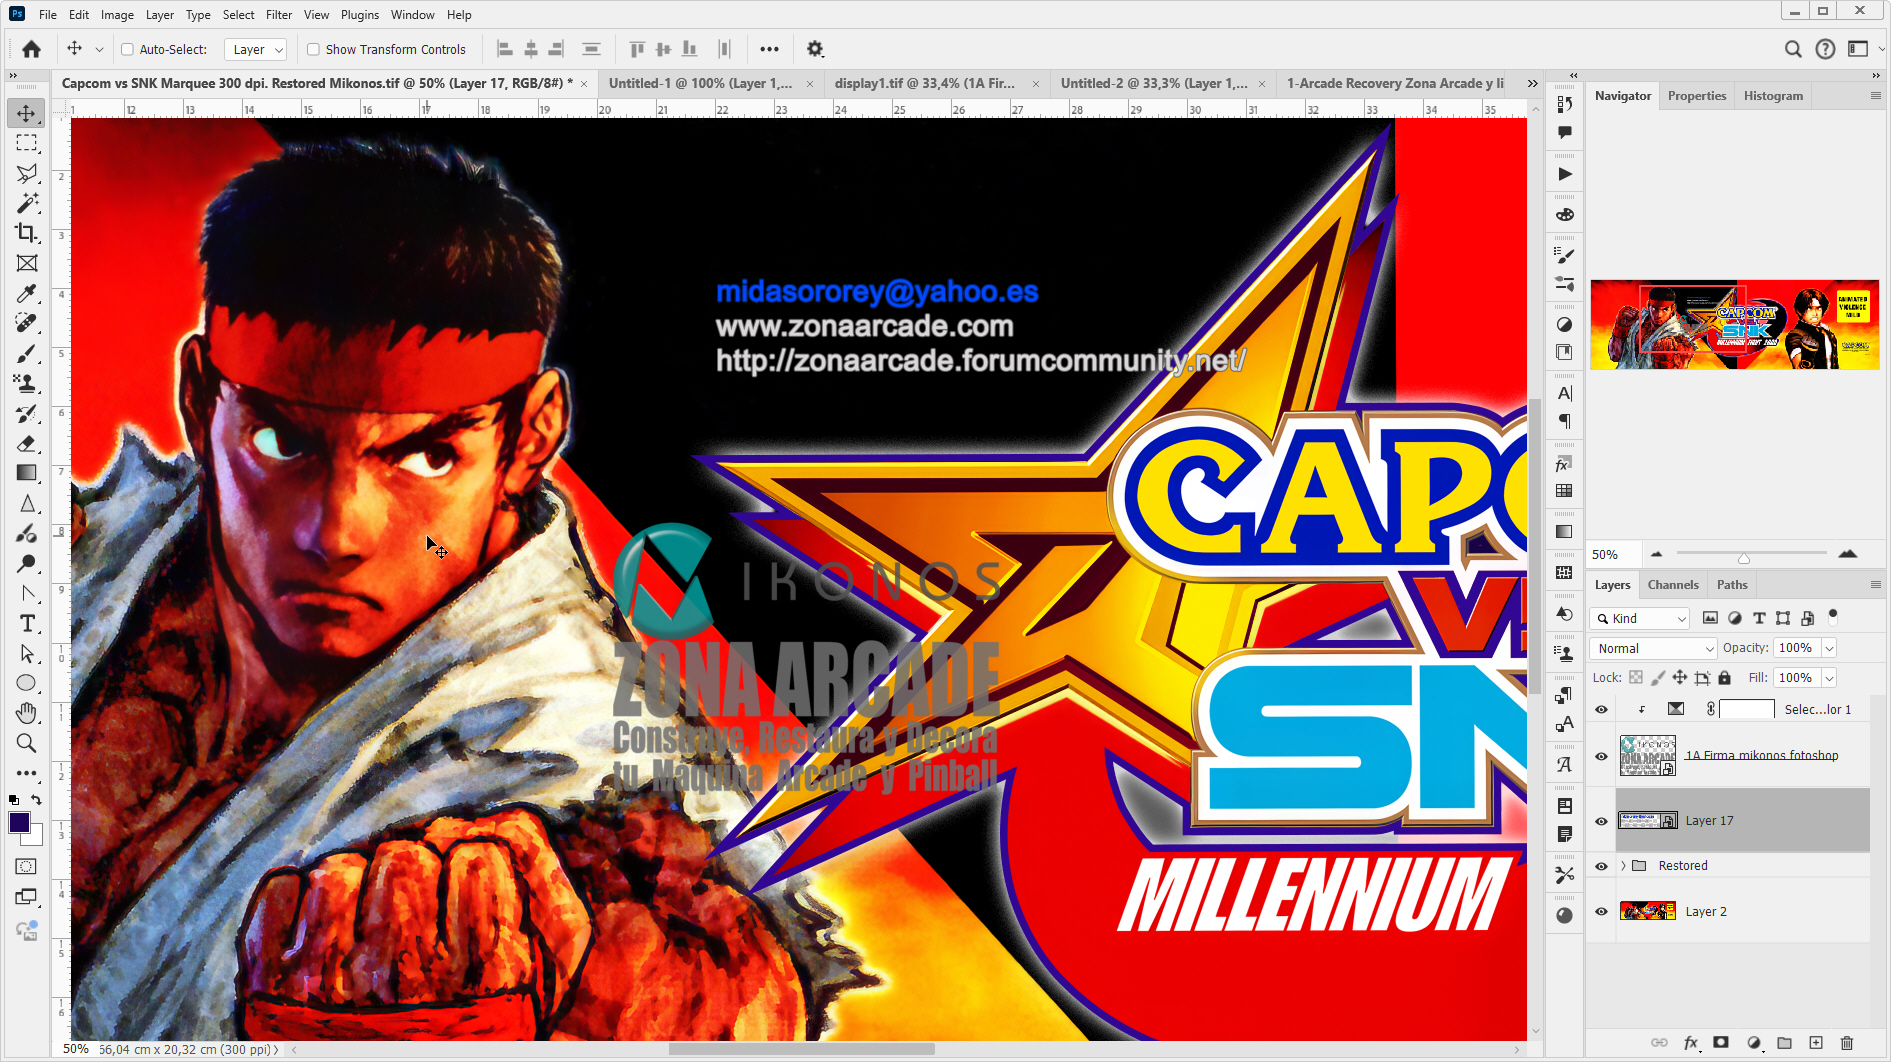
Task: Expand the Restored layer group
Action: (x=1623, y=866)
